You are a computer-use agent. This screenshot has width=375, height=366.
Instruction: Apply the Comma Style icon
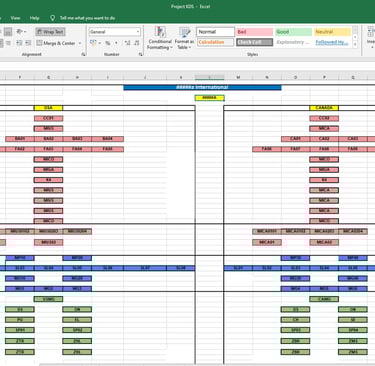click(x=116, y=43)
